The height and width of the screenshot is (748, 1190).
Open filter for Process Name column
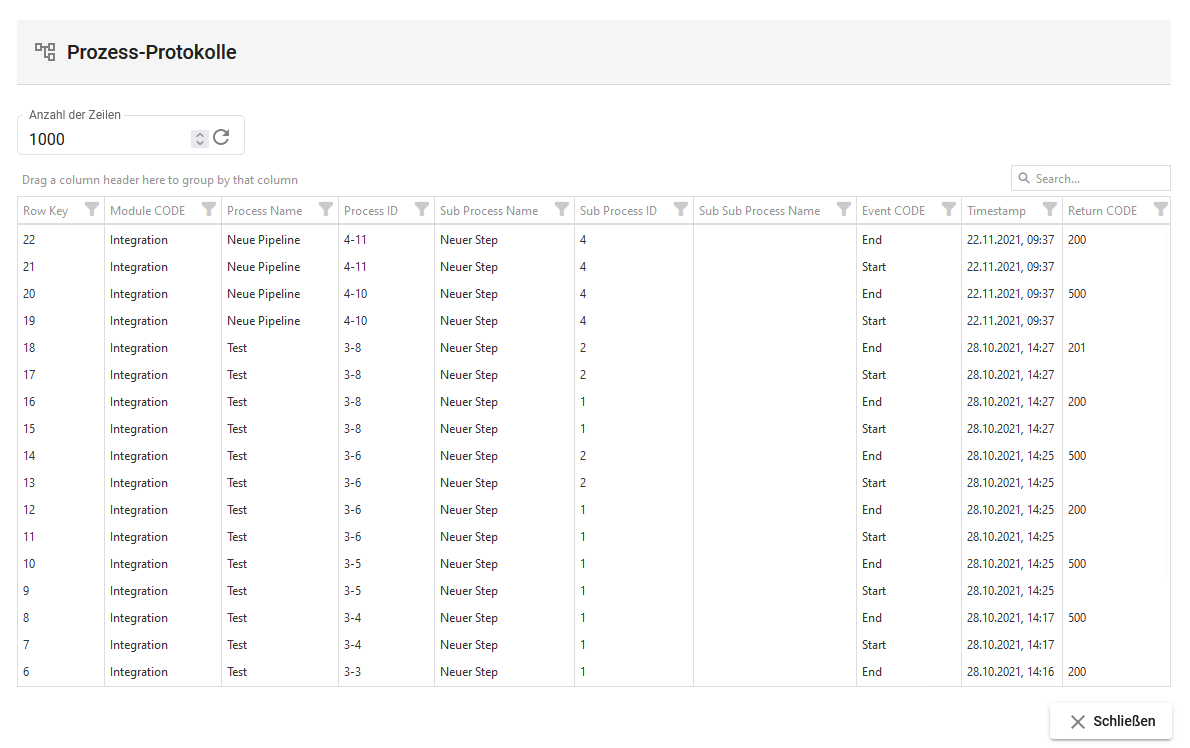tap(326, 210)
